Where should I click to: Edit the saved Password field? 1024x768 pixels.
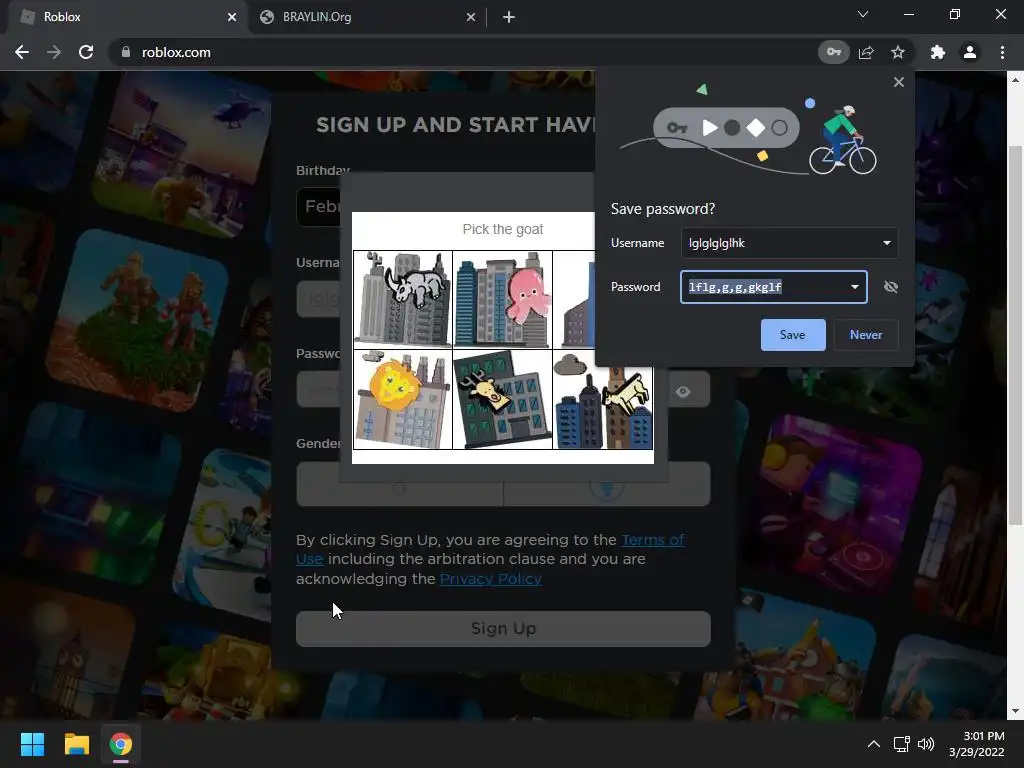tap(774, 287)
